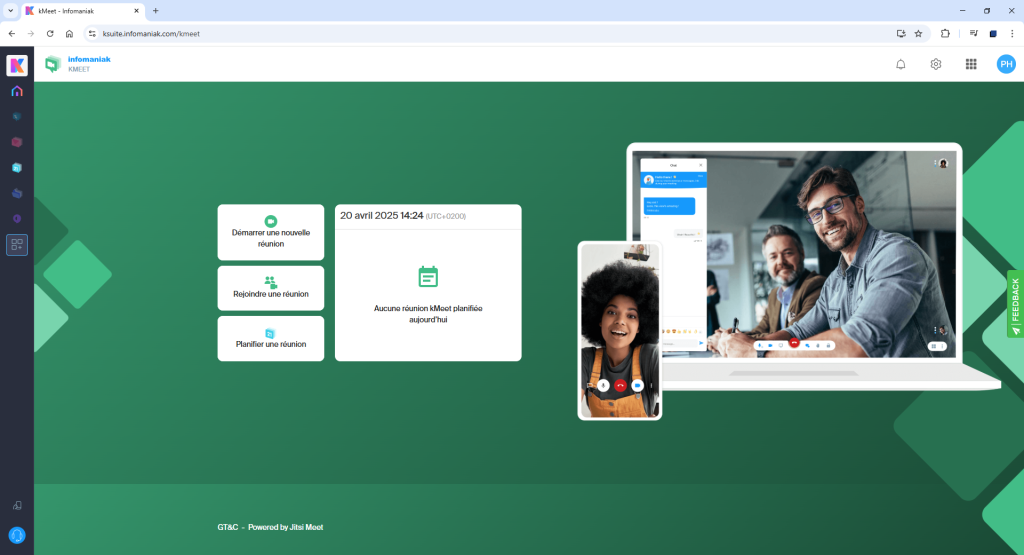The height and width of the screenshot is (555, 1024).
Task: Click the browser home button
Action: click(x=69, y=33)
